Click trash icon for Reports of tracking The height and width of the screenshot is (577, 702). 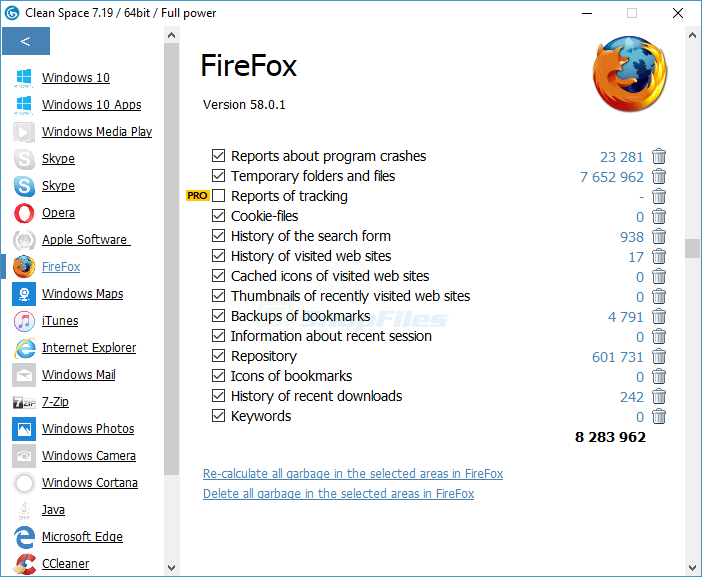pos(659,197)
